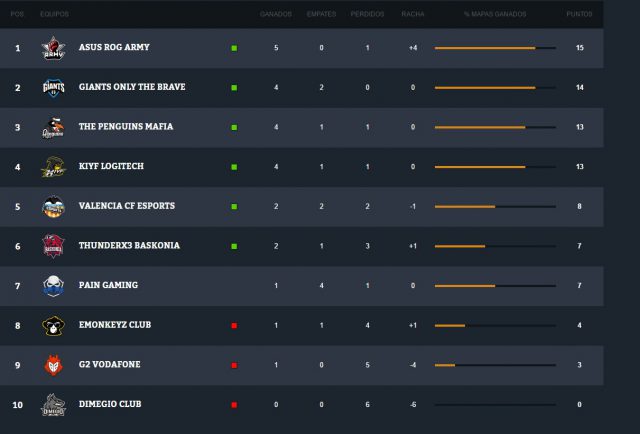The height and width of the screenshot is (434, 640).
Task: Click the % Mapas Ganados column header
Action: (495, 15)
